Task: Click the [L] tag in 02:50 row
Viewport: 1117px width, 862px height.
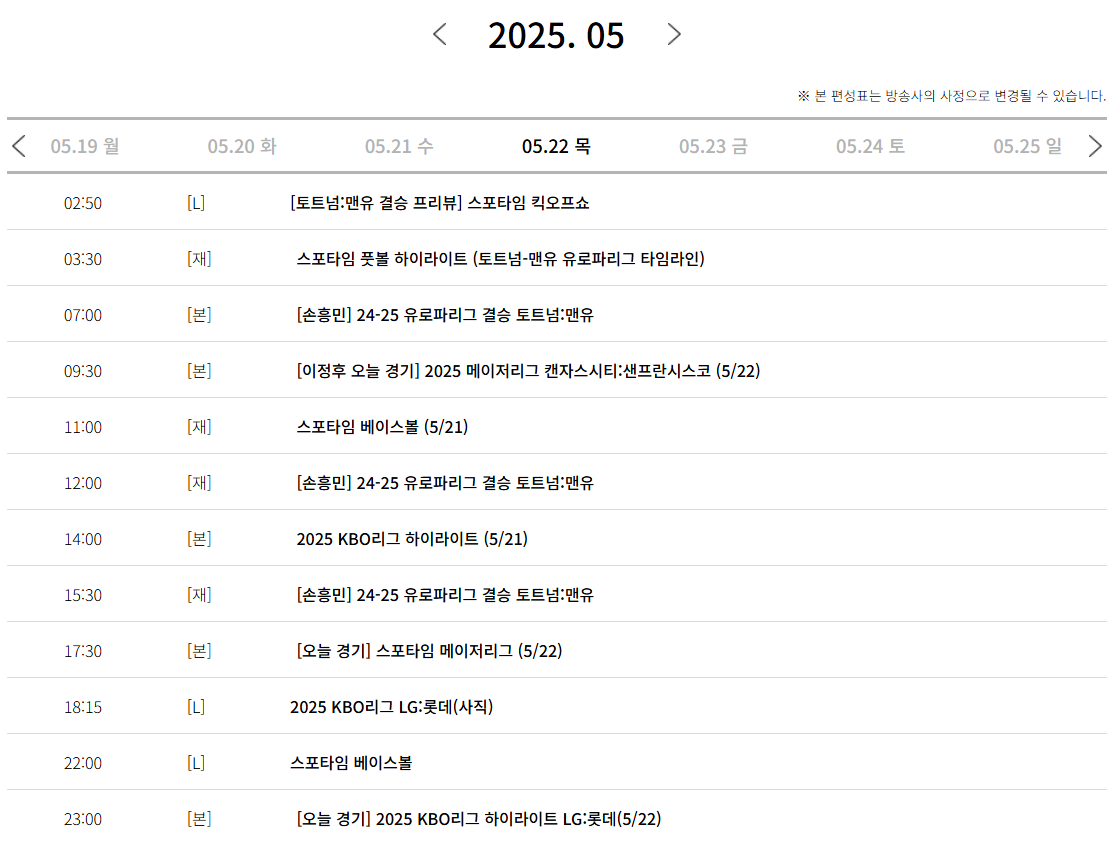Action: [x=196, y=203]
